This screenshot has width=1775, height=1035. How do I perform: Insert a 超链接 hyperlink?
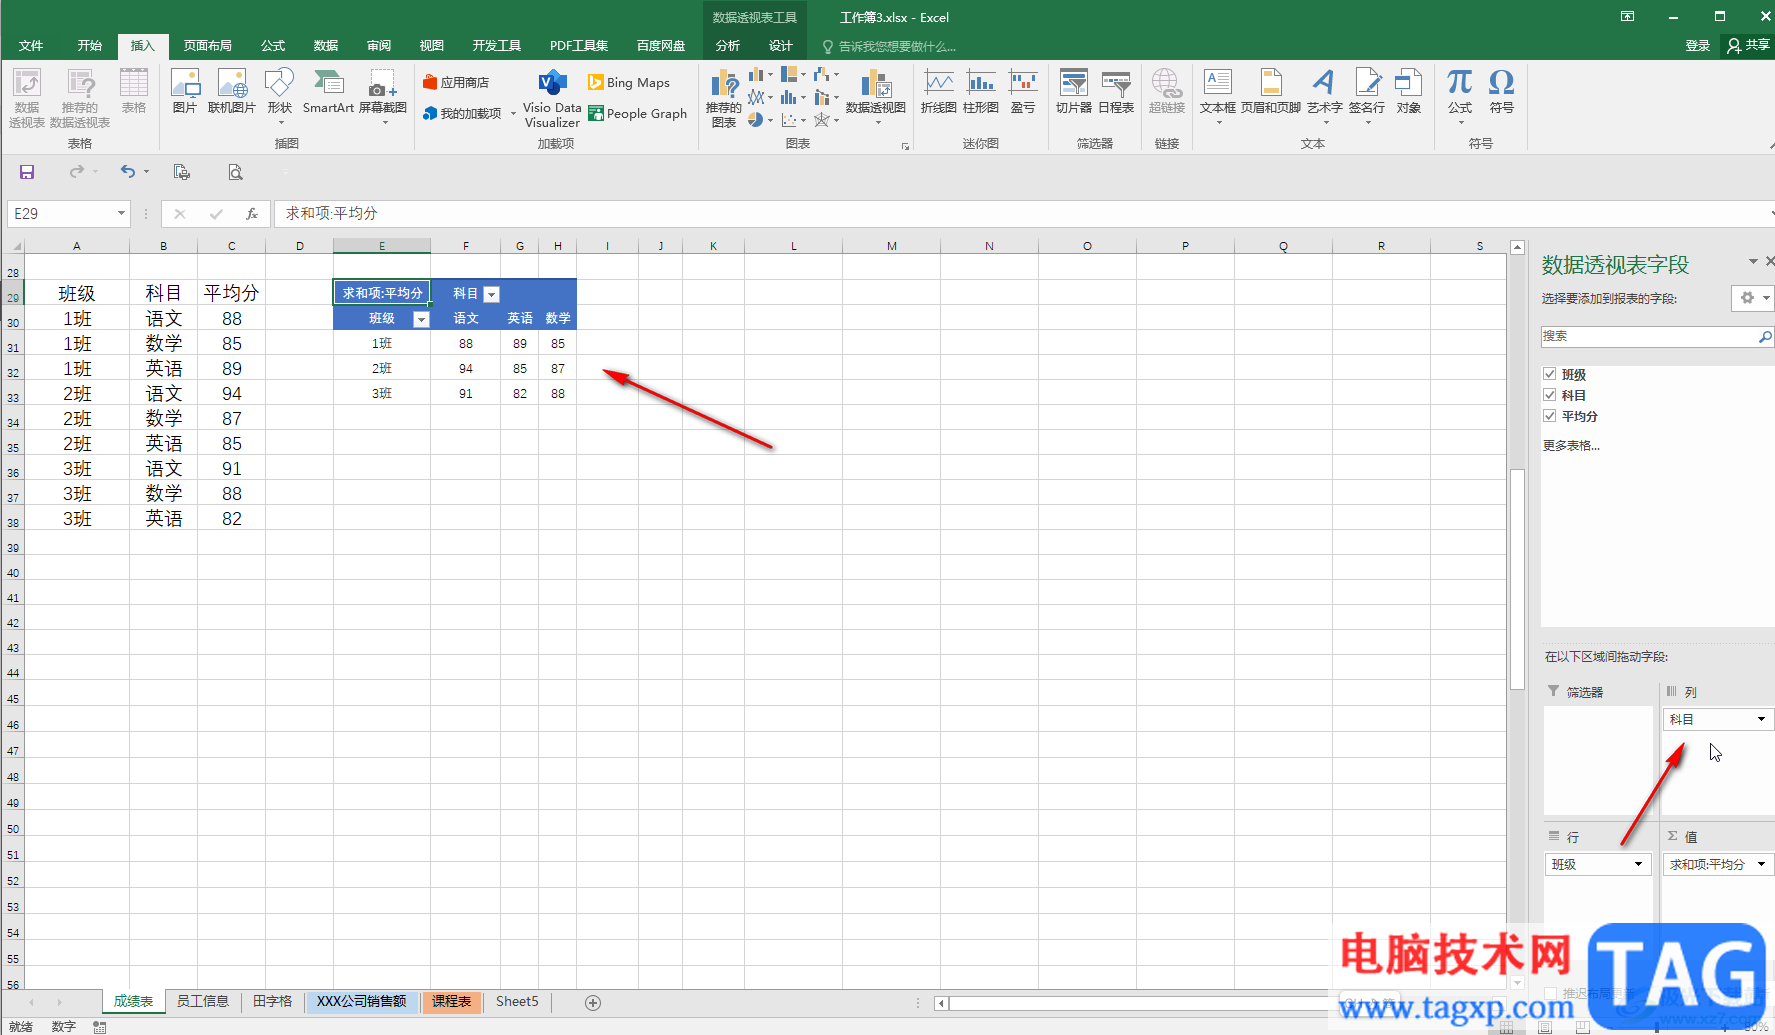(1167, 91)
